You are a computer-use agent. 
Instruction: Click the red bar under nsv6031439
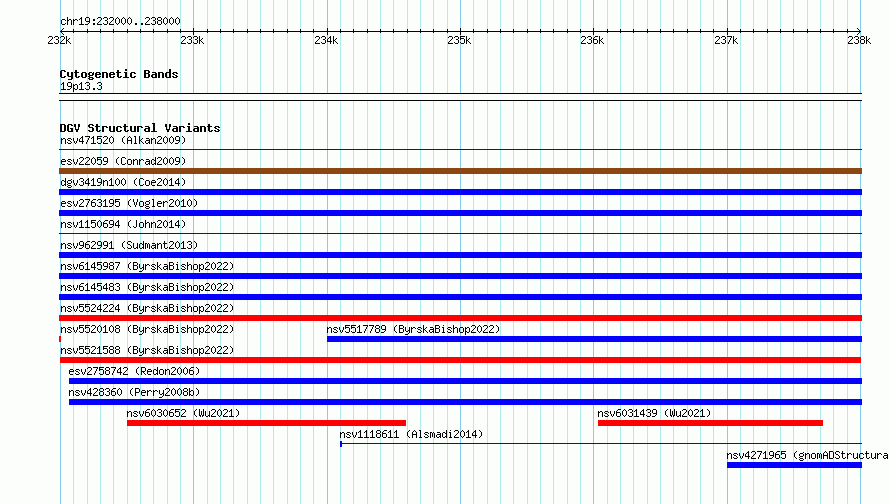[x=710, y=423]
